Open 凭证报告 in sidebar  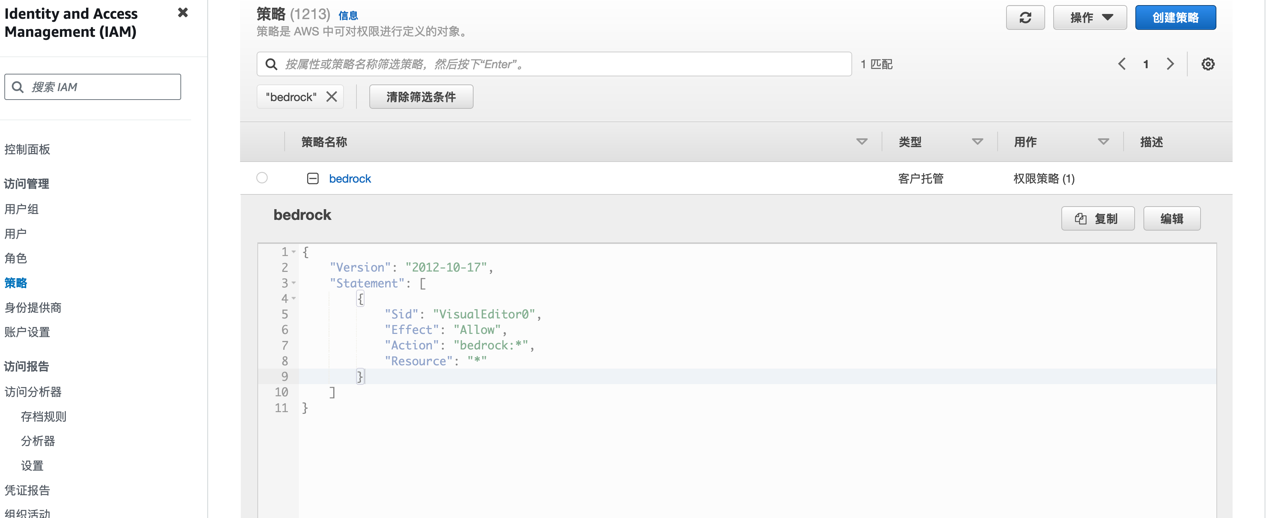pyautogui.click(x=27, y=491)
